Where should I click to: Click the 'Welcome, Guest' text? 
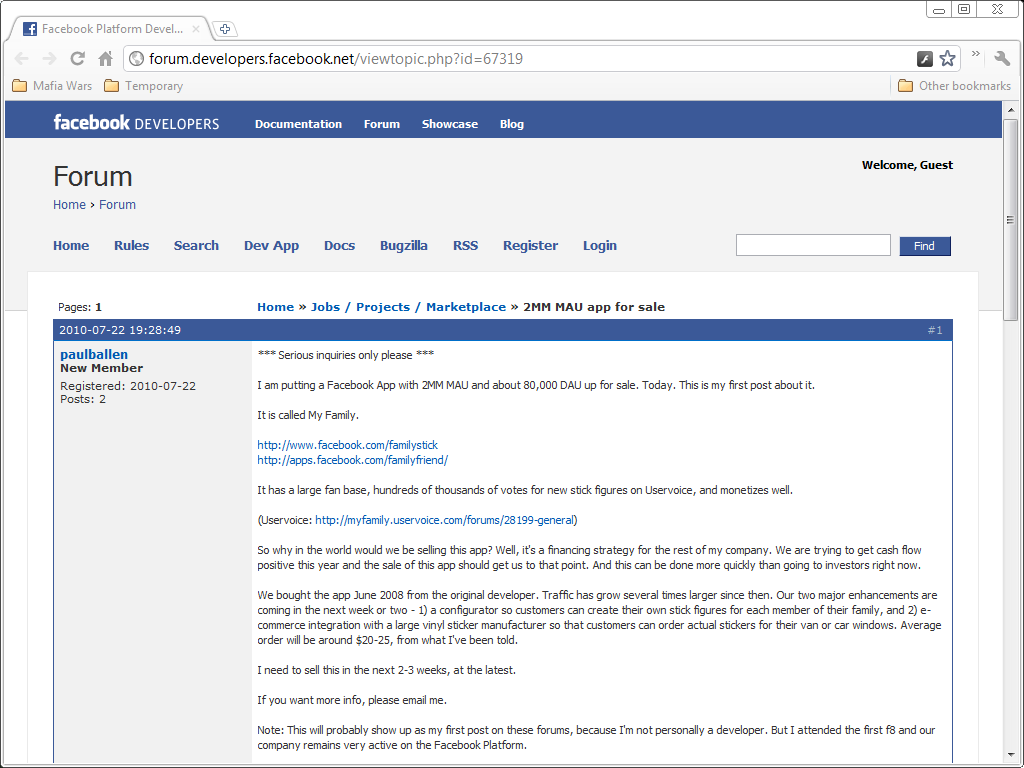coord(907,165)
